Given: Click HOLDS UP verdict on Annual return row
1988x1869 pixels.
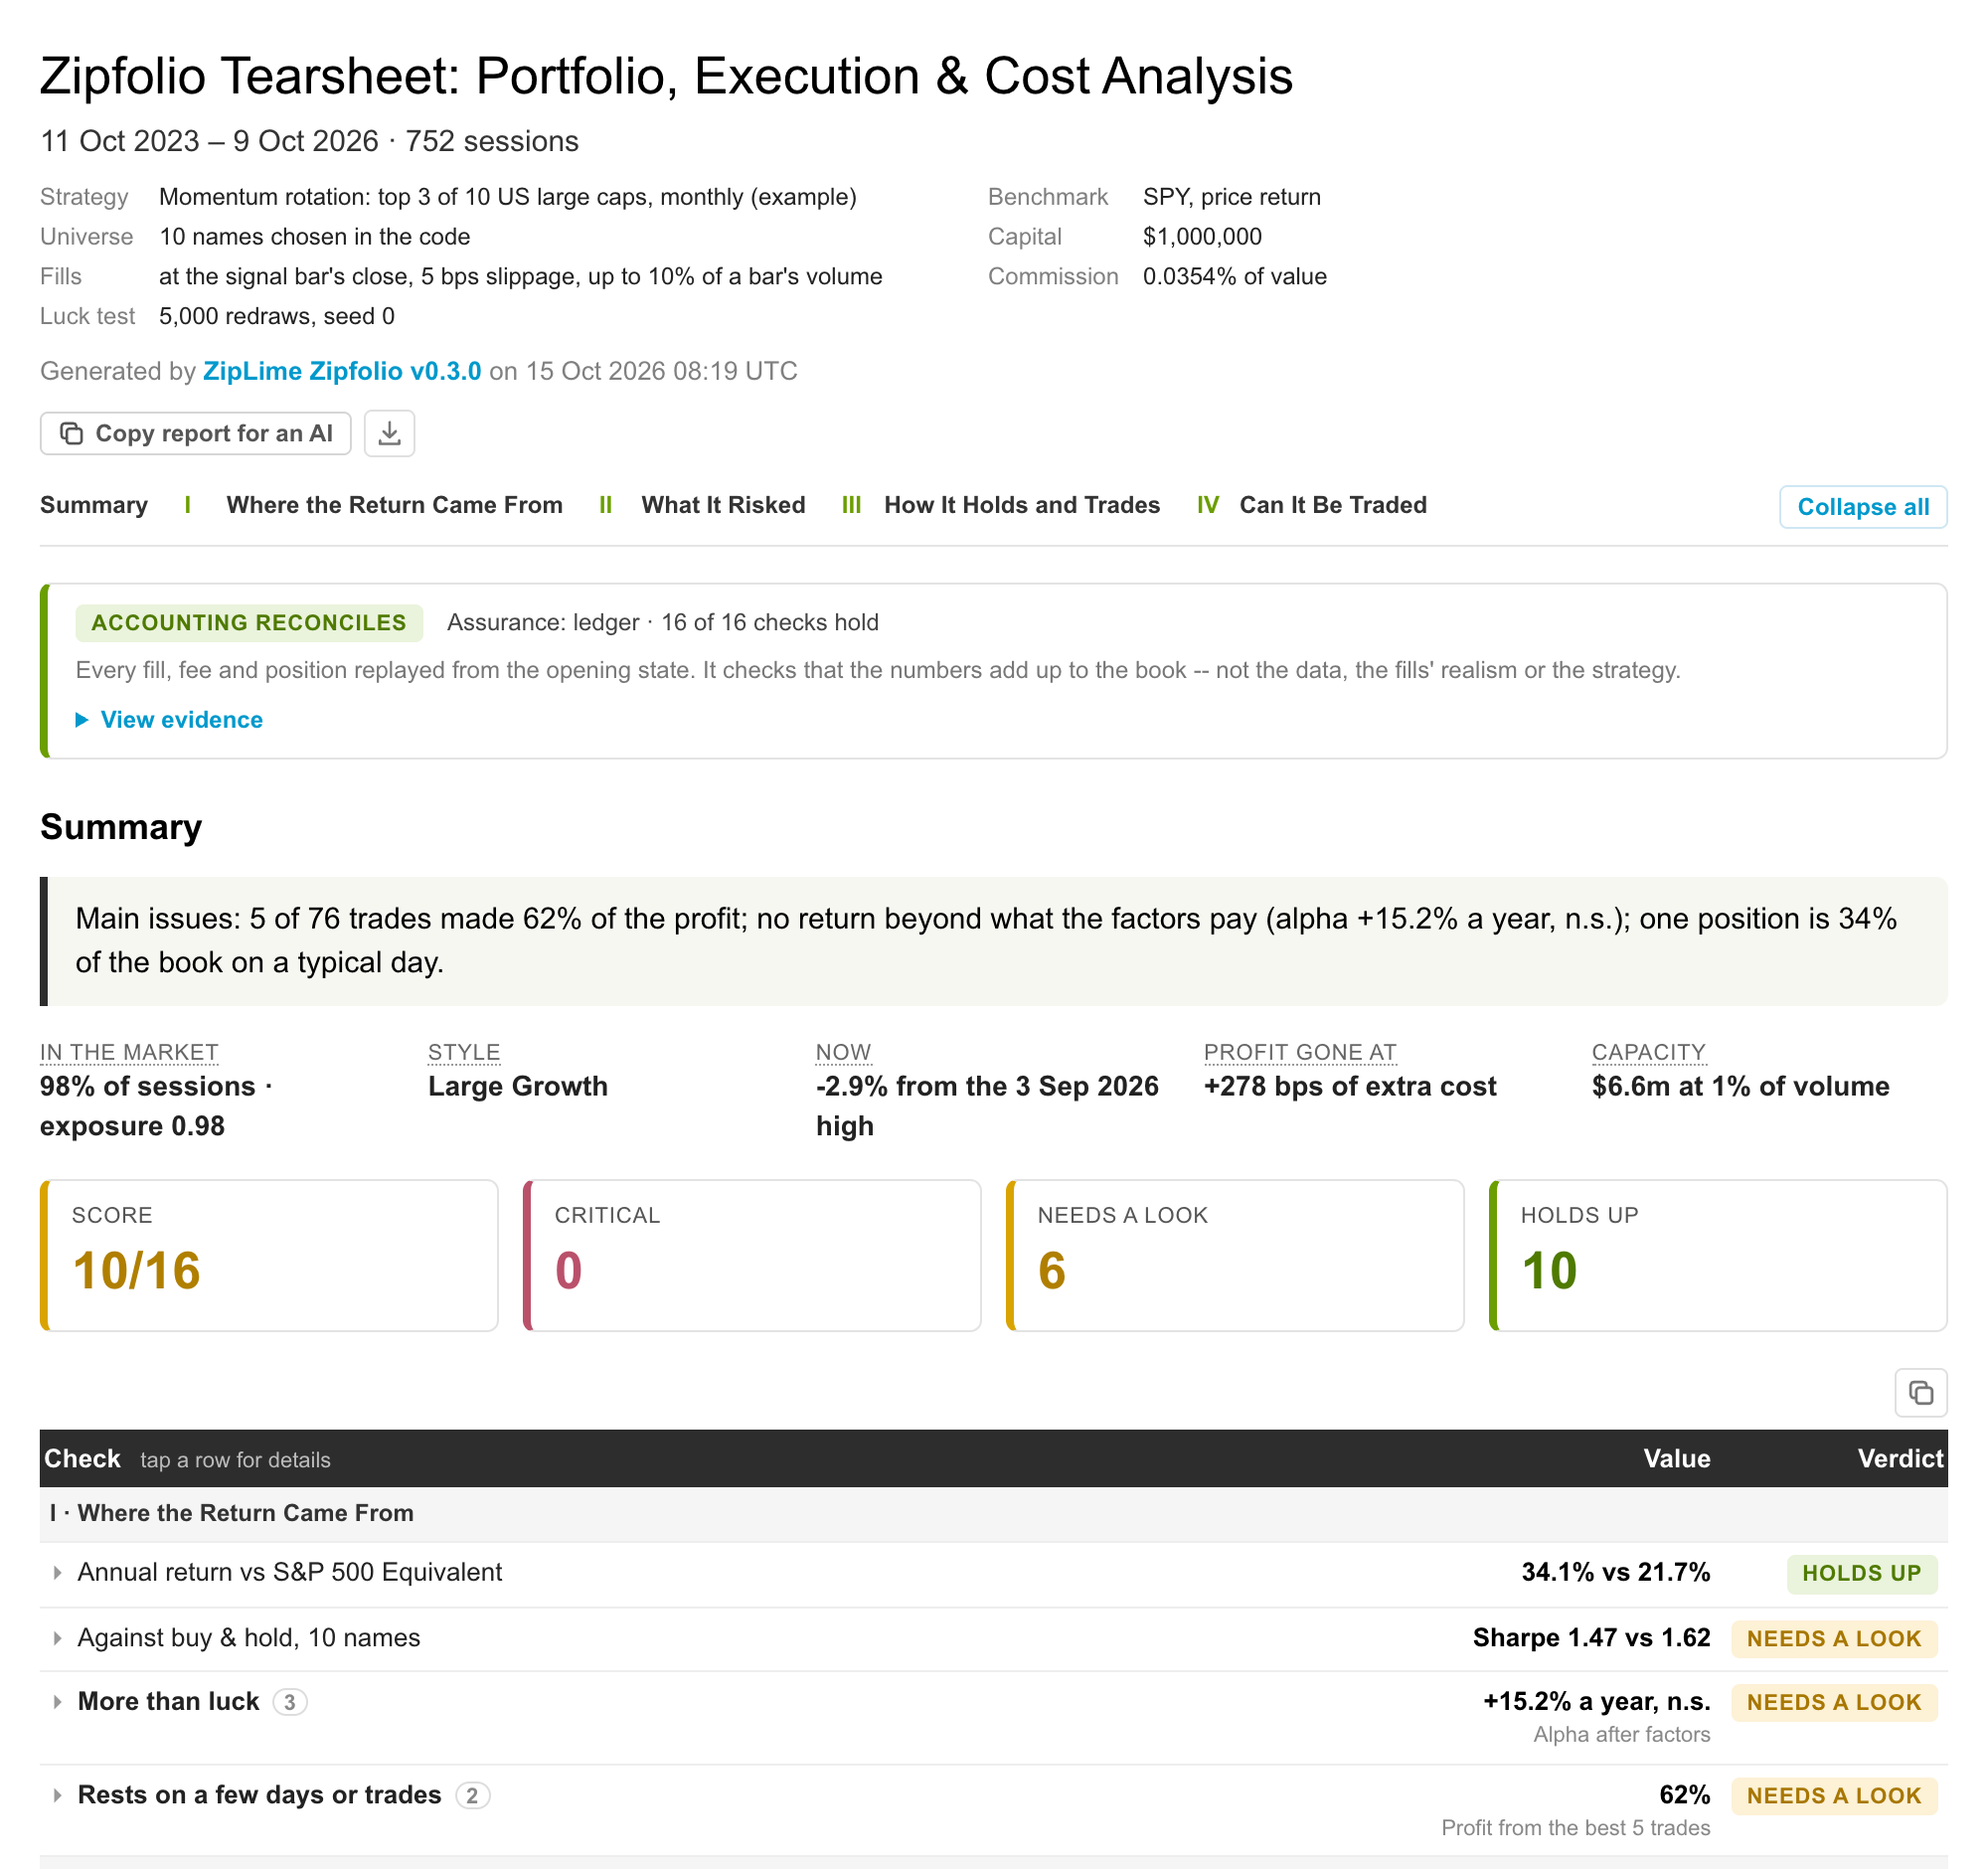Looking at the screenshot, I should [1861, 1573].
